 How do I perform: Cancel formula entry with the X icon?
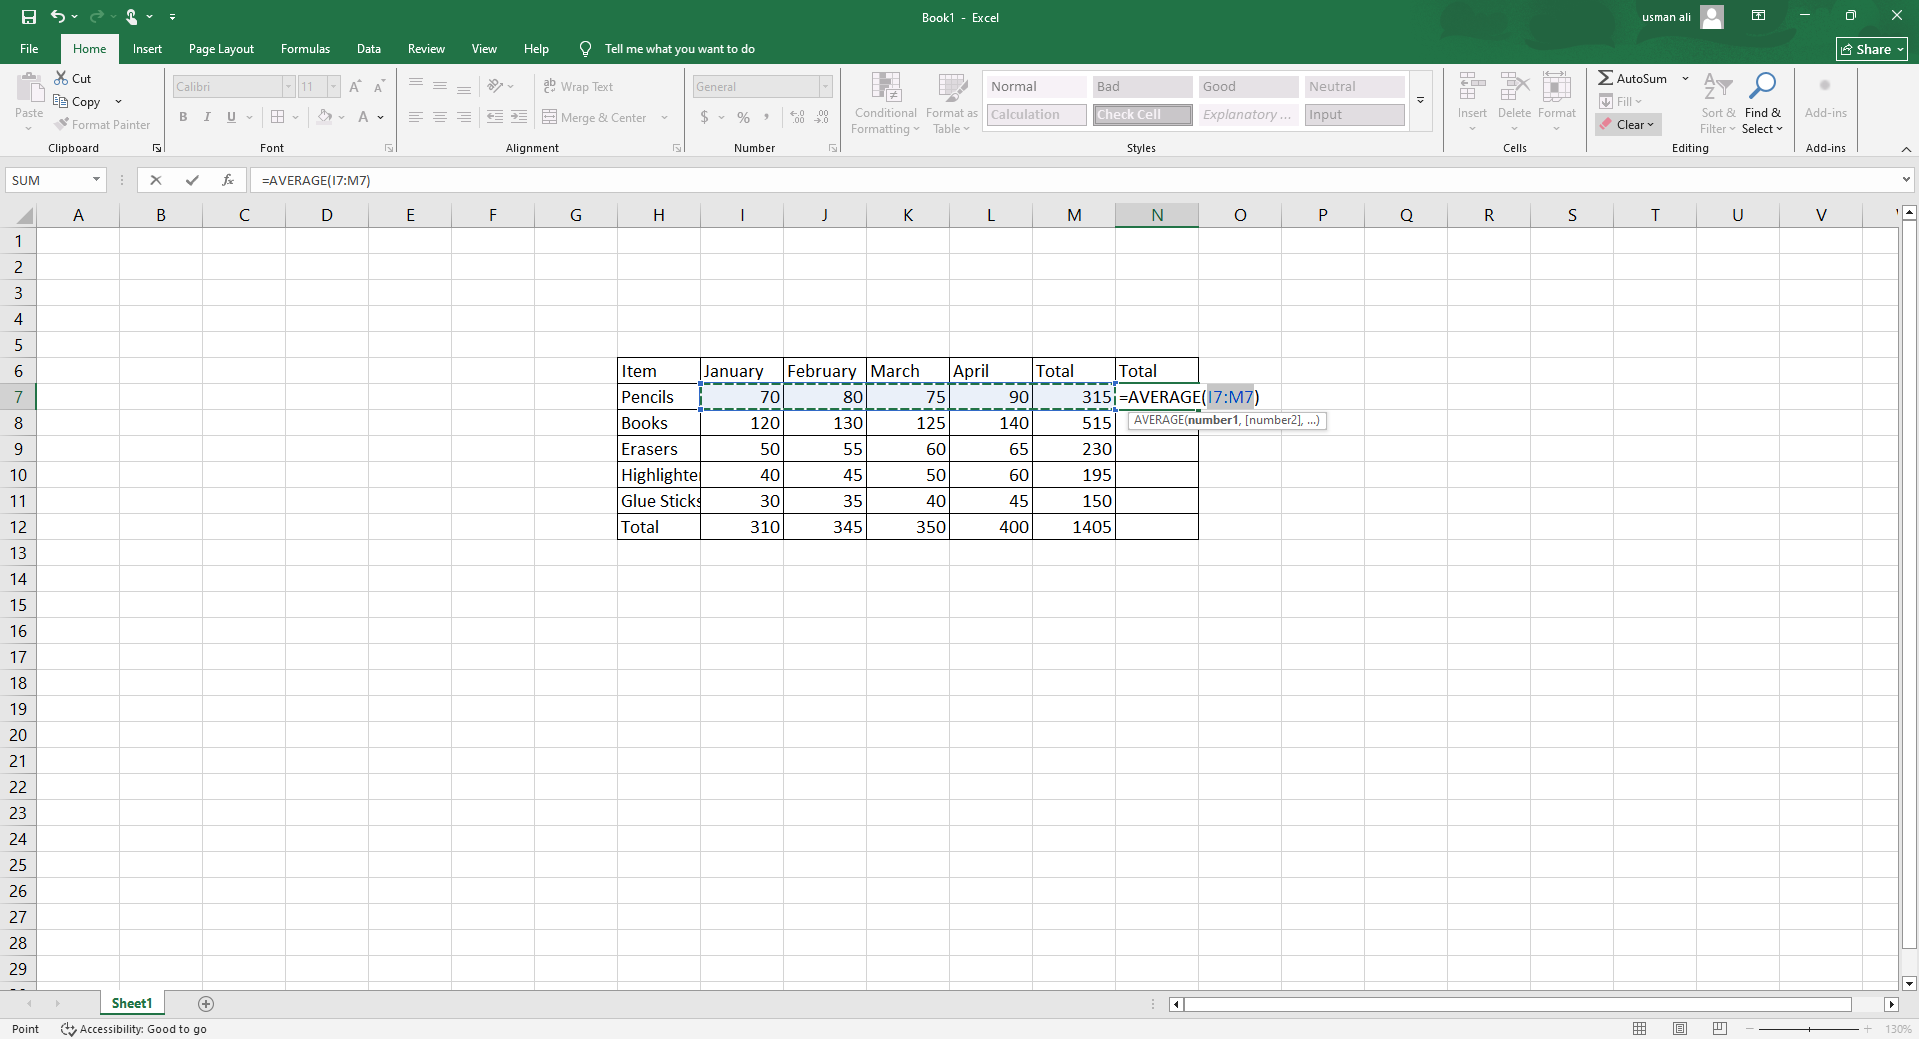[x=156, y=180]
